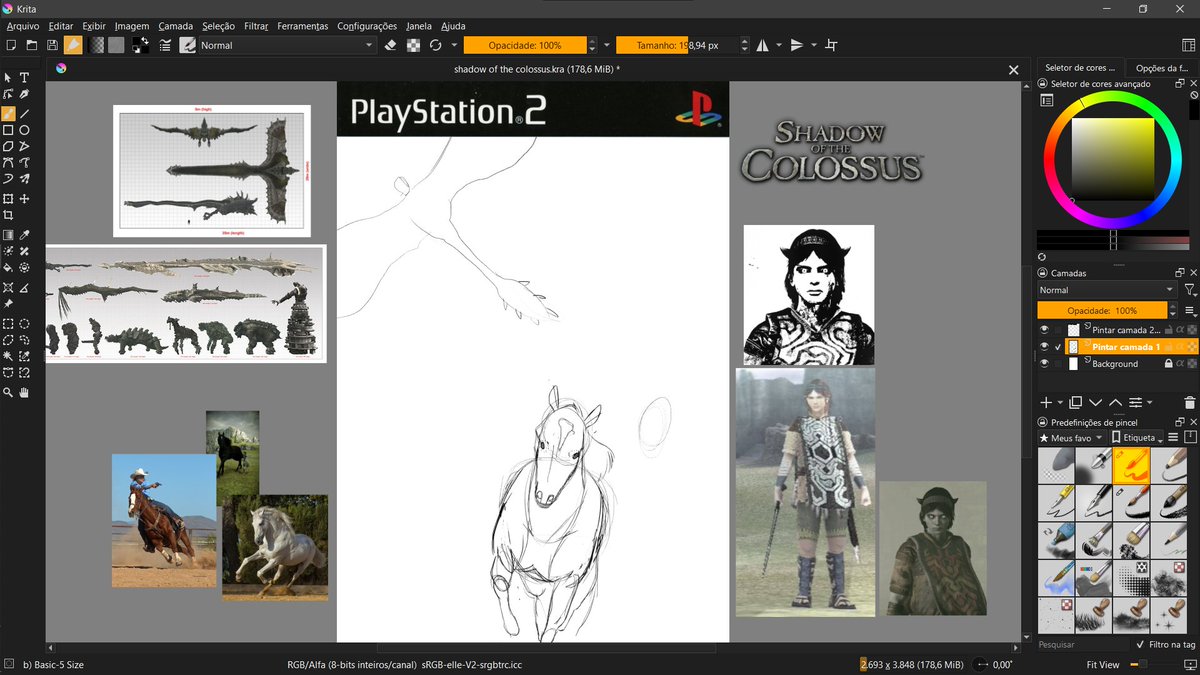Viewport: 1200px width, 675px height.
Task: Open the toolbar blending mode Normal dropdown
Action: pyautogui.click(x=287, y=45)
